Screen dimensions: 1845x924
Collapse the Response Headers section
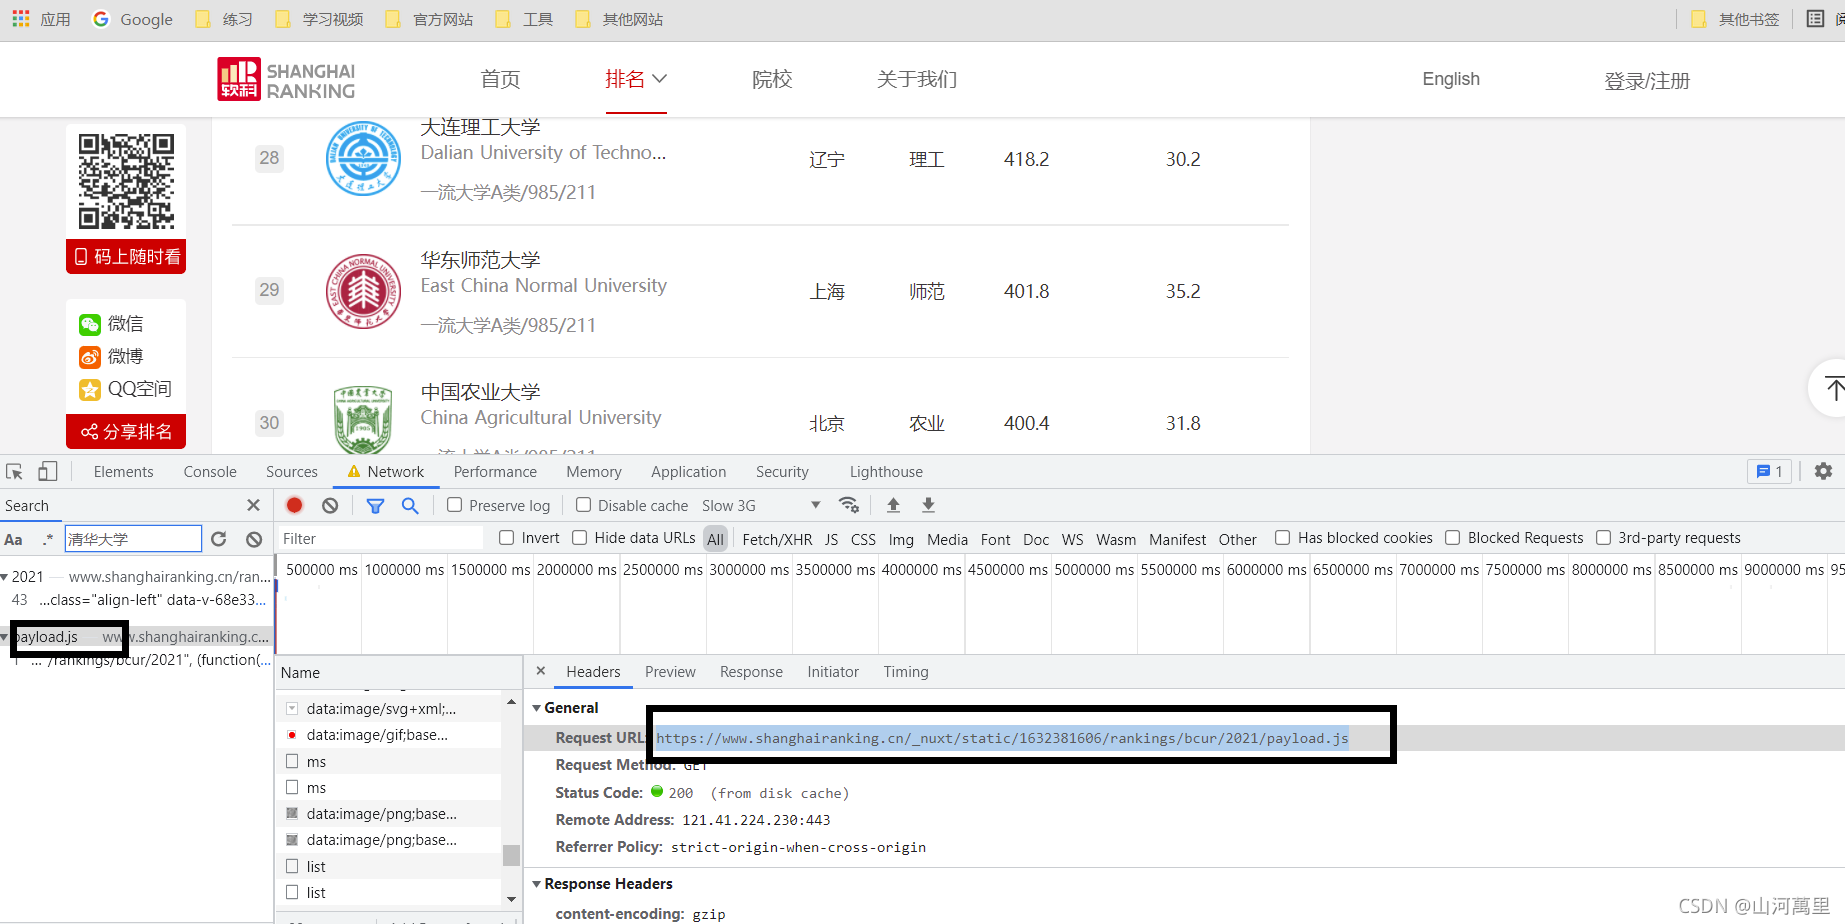(537, 884)
